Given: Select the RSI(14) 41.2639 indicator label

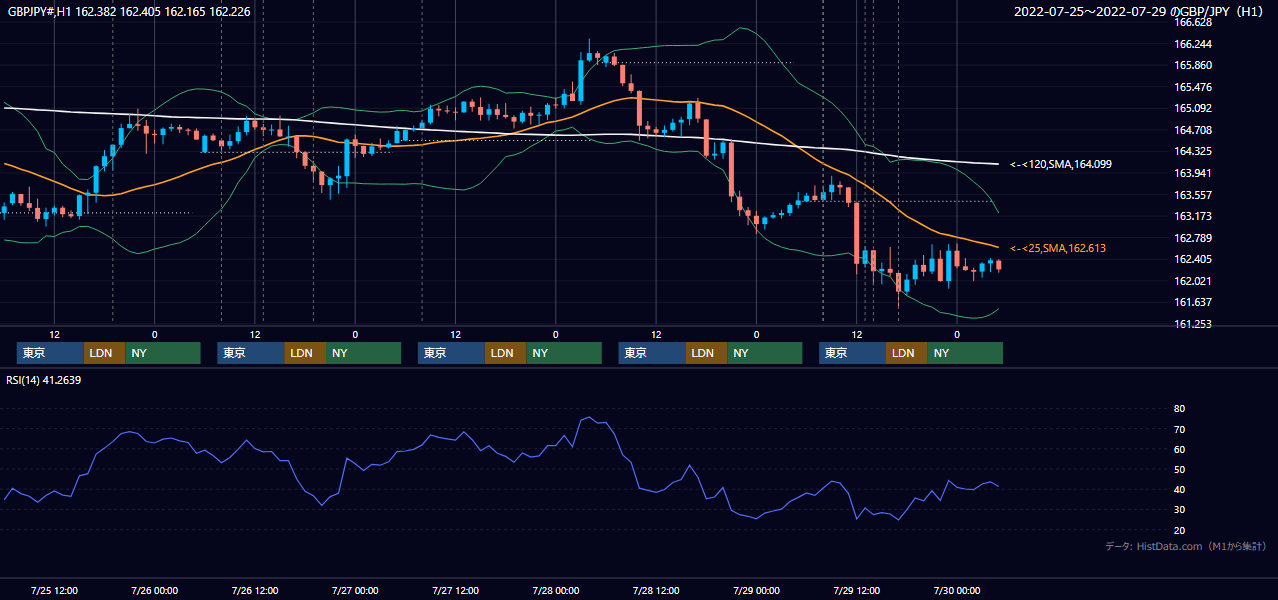Looking at the screenshot, I should tap(43, 379).
